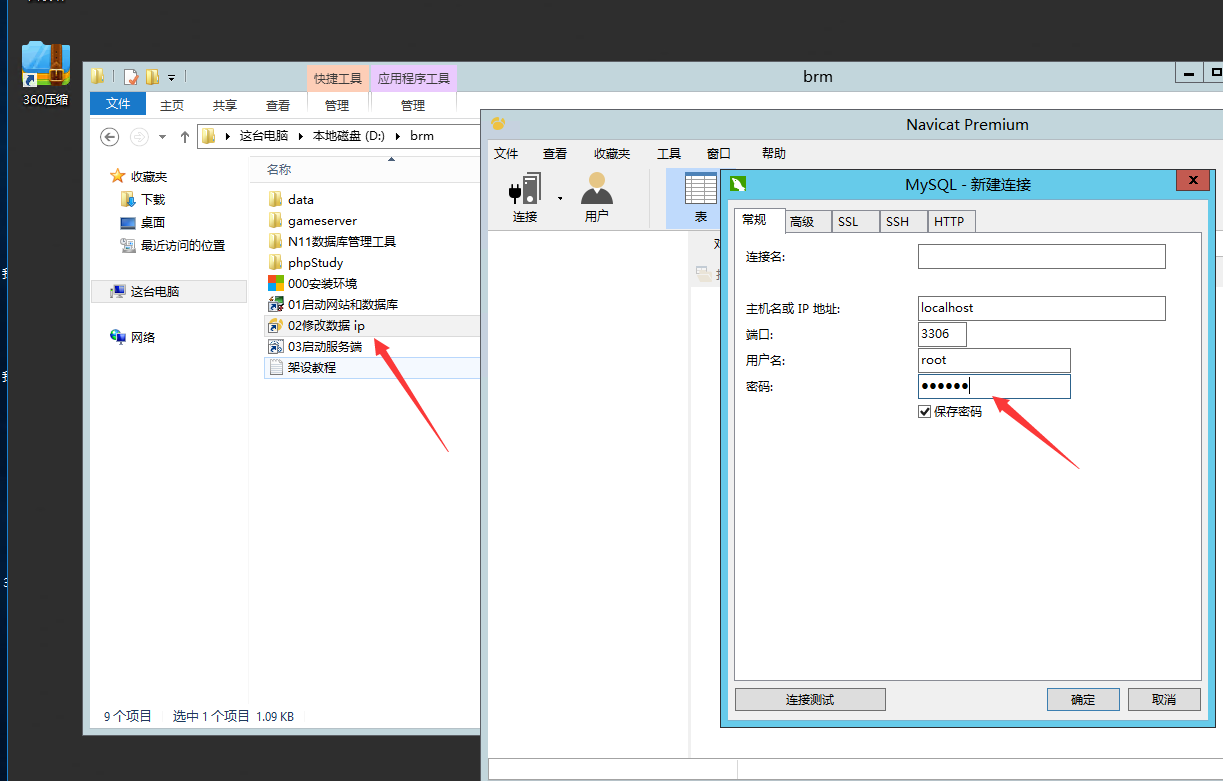Switch to the 主页 ribbon tab
This screenshot has width=1223, height=781.
coord(172,105)
